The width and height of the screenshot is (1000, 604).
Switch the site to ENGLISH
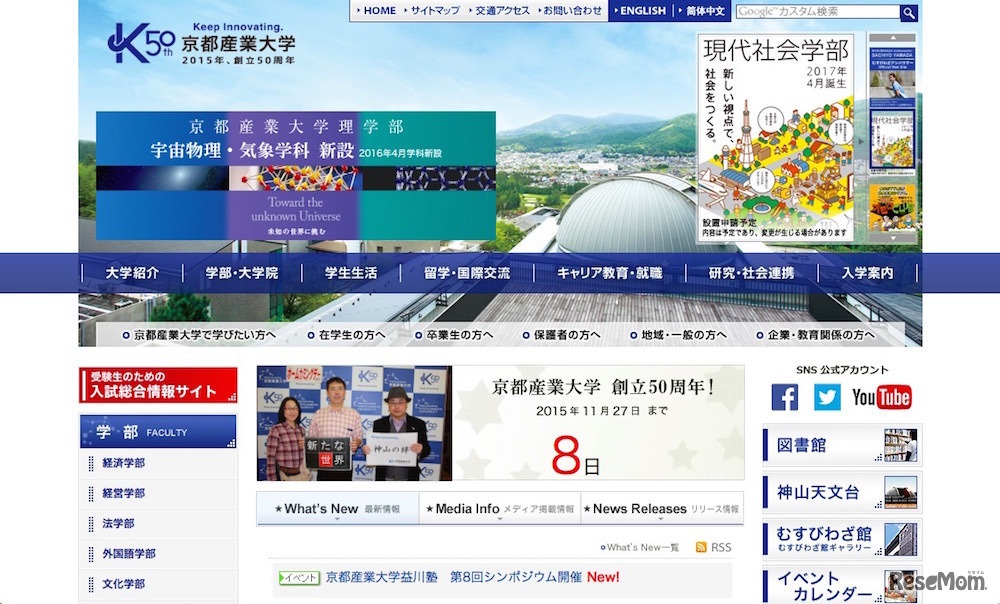[x=640, y=10]
